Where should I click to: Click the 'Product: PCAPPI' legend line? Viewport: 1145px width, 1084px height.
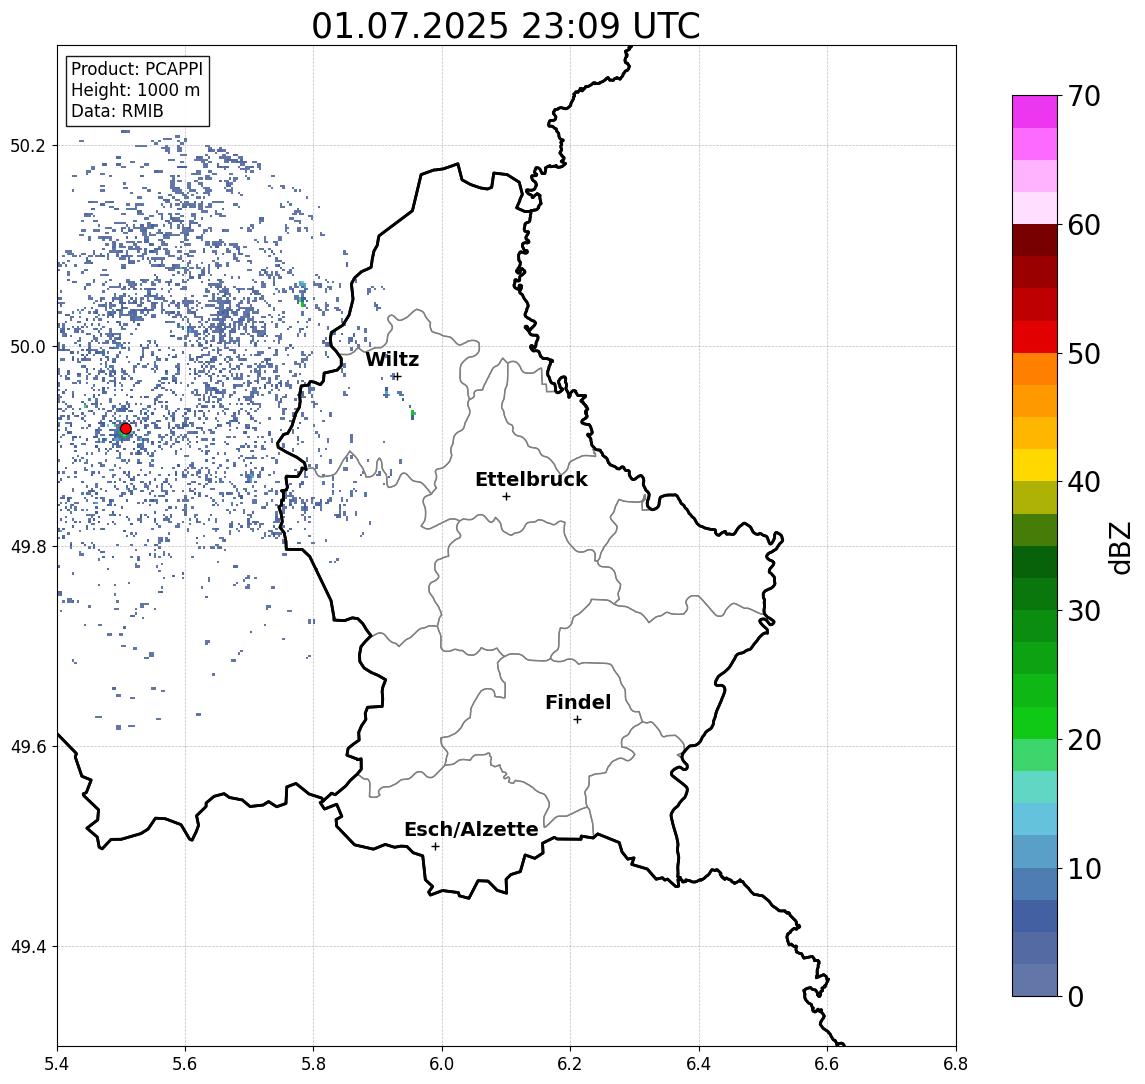tap(137, 69)
